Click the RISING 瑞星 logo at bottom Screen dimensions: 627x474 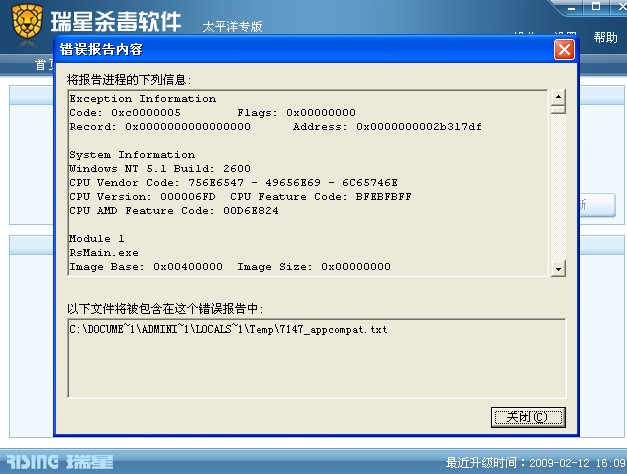60,462
